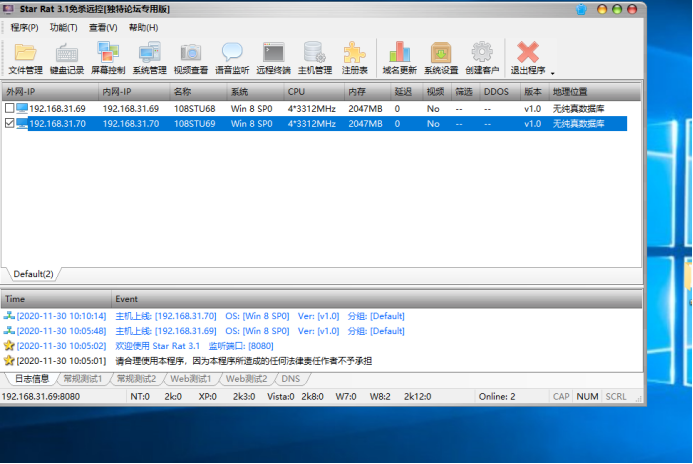693x464 pixels.
Task: Open the 注册表 registry tool
Action: tap(354, 58)
